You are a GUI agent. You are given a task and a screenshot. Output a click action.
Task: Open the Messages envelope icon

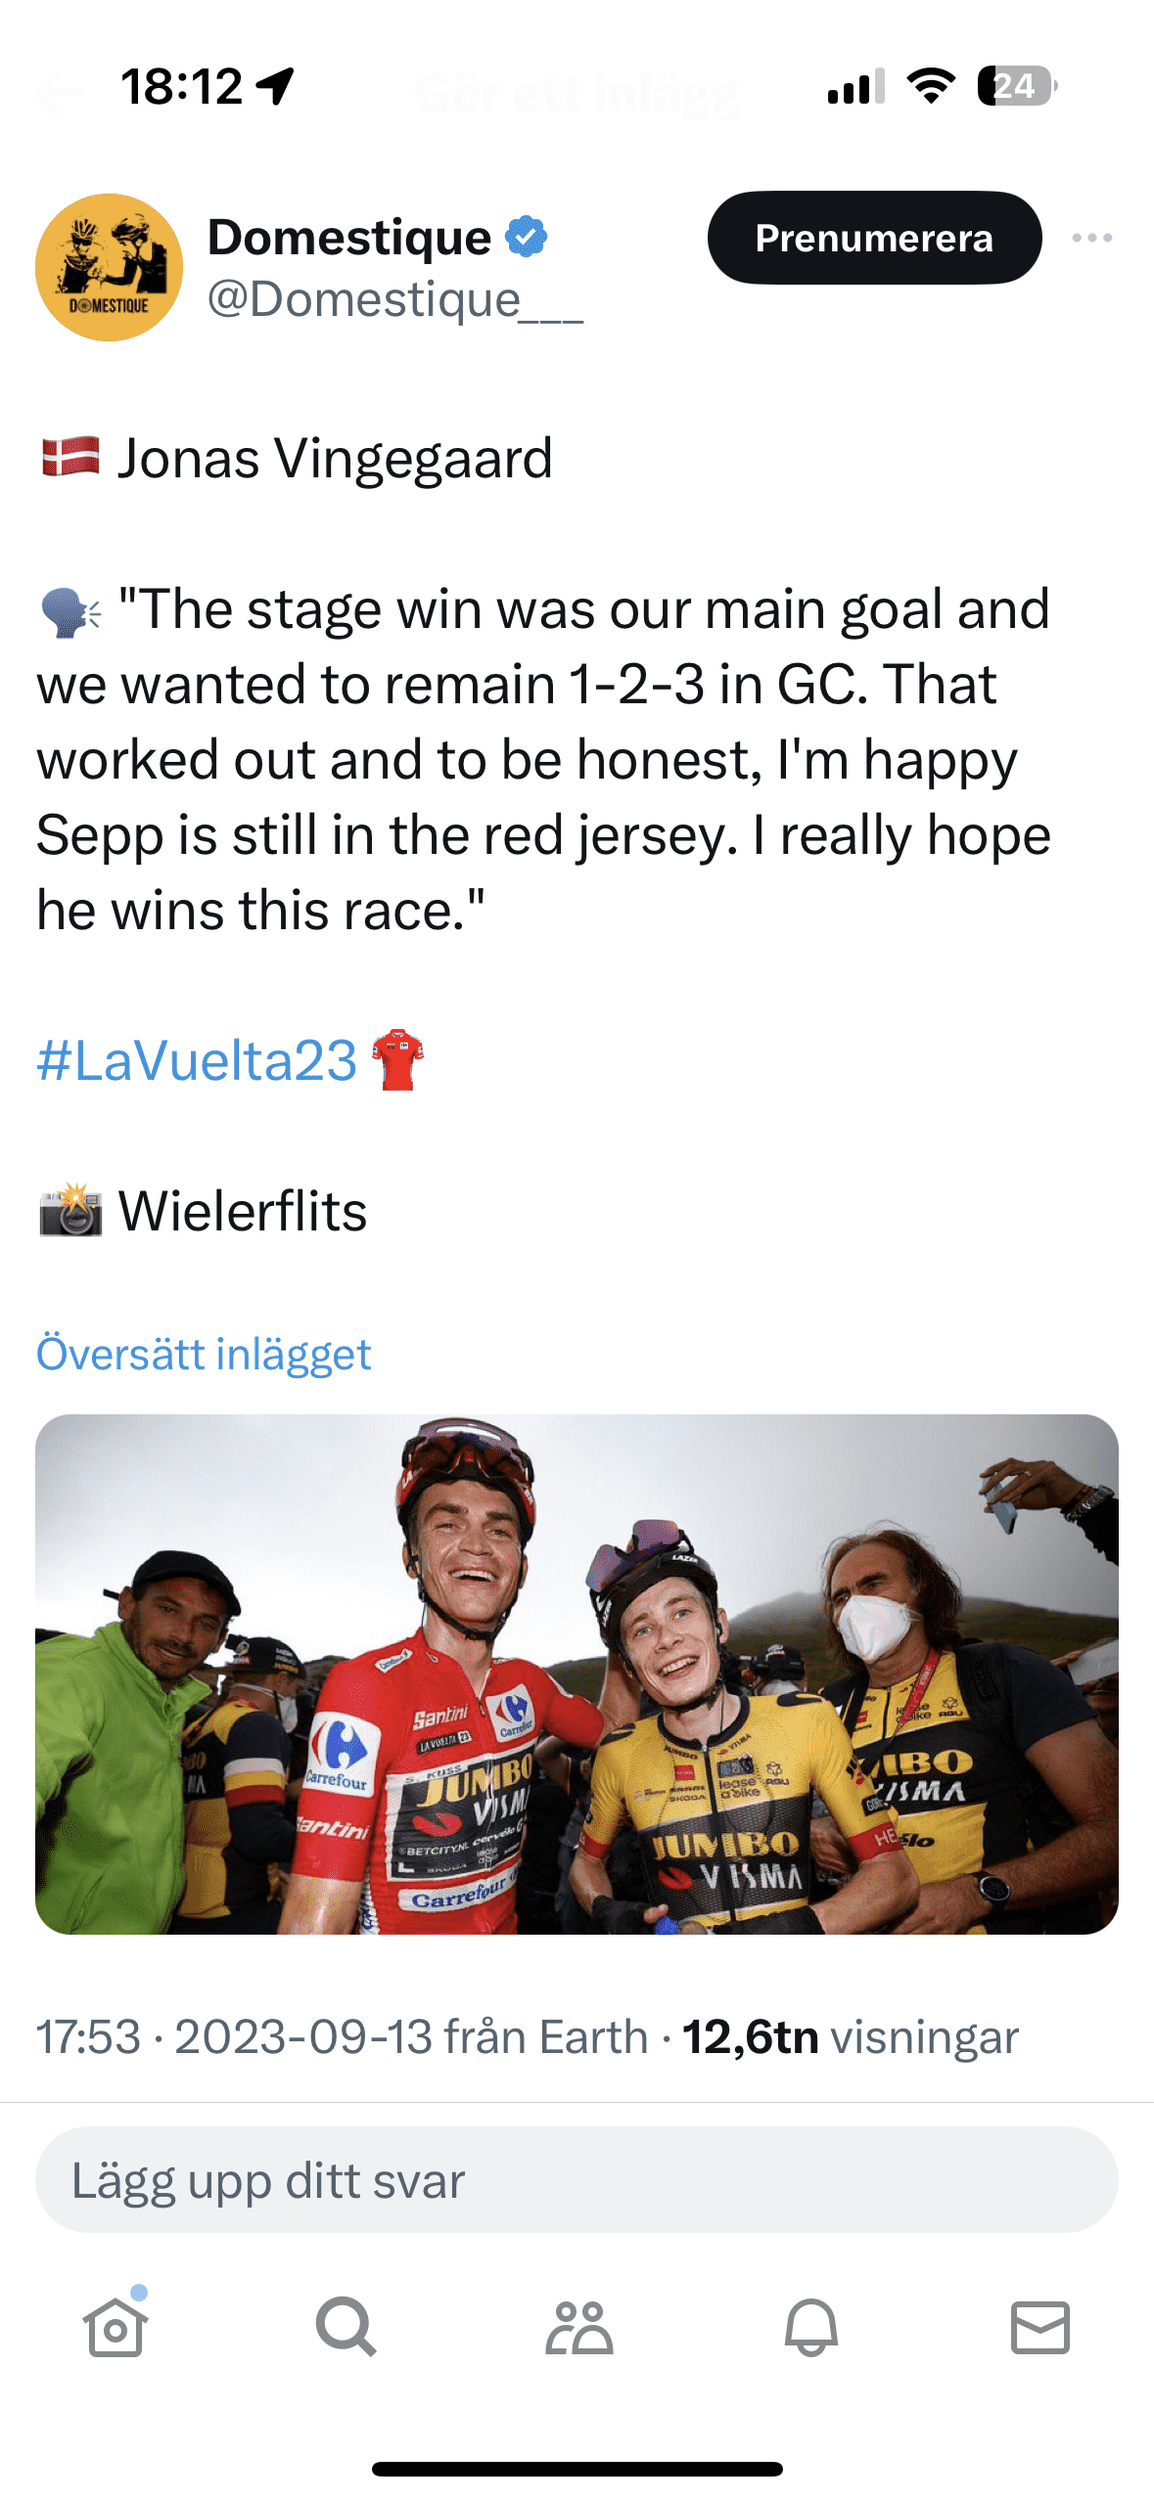tap(1040, 2326)
